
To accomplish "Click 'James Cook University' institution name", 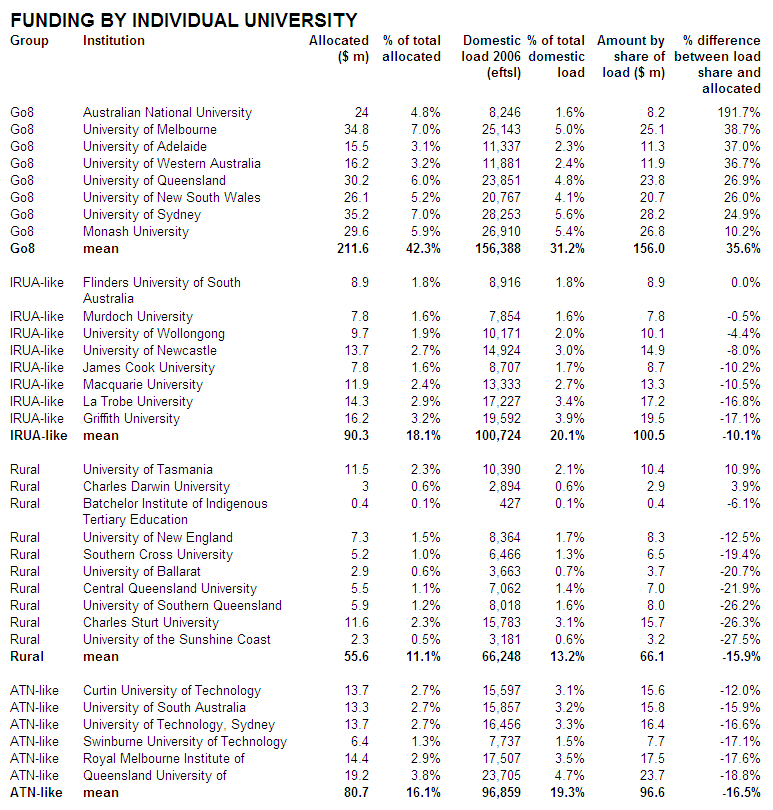I will coord(149,368).
